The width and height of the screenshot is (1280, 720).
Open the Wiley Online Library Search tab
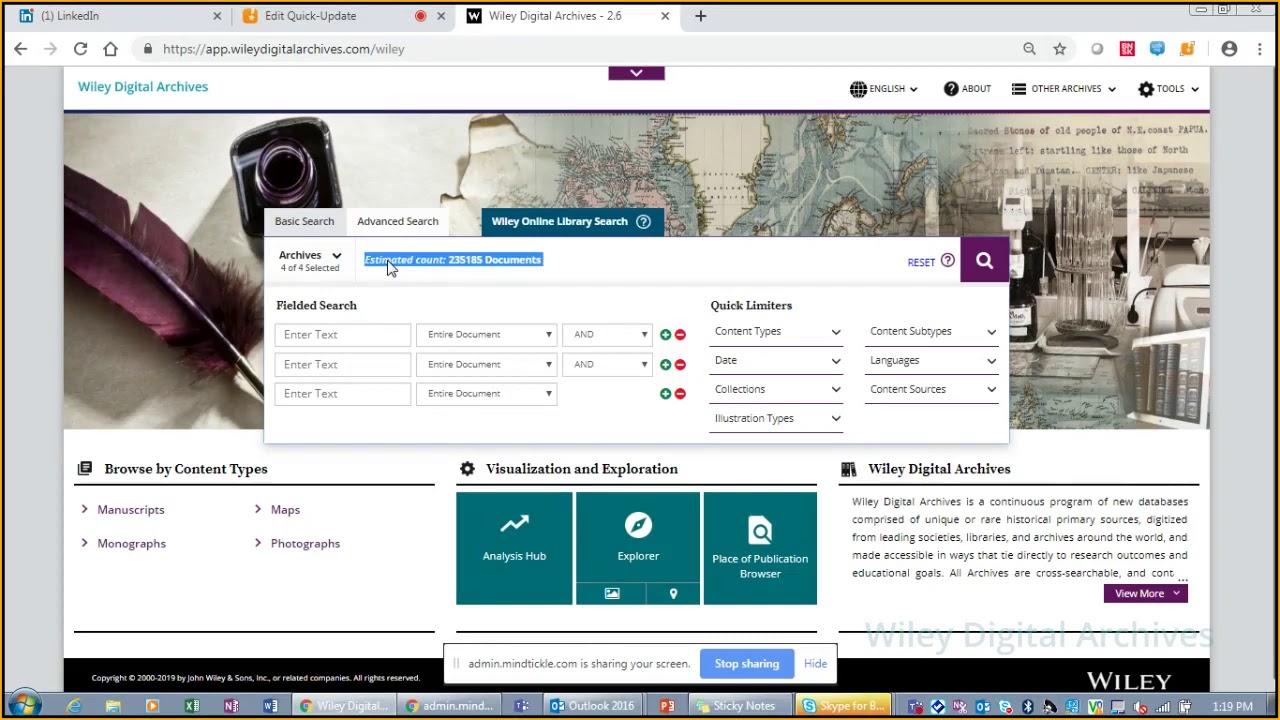[560, 222]
